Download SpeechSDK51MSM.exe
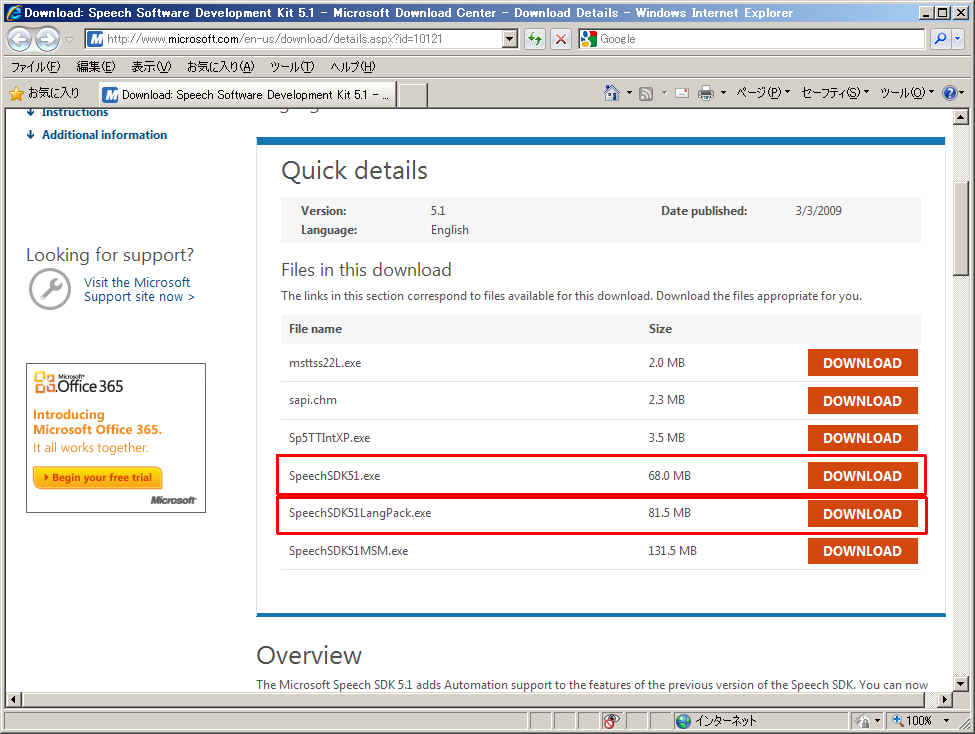Viewport: 975px width, 734px height. 862,551
